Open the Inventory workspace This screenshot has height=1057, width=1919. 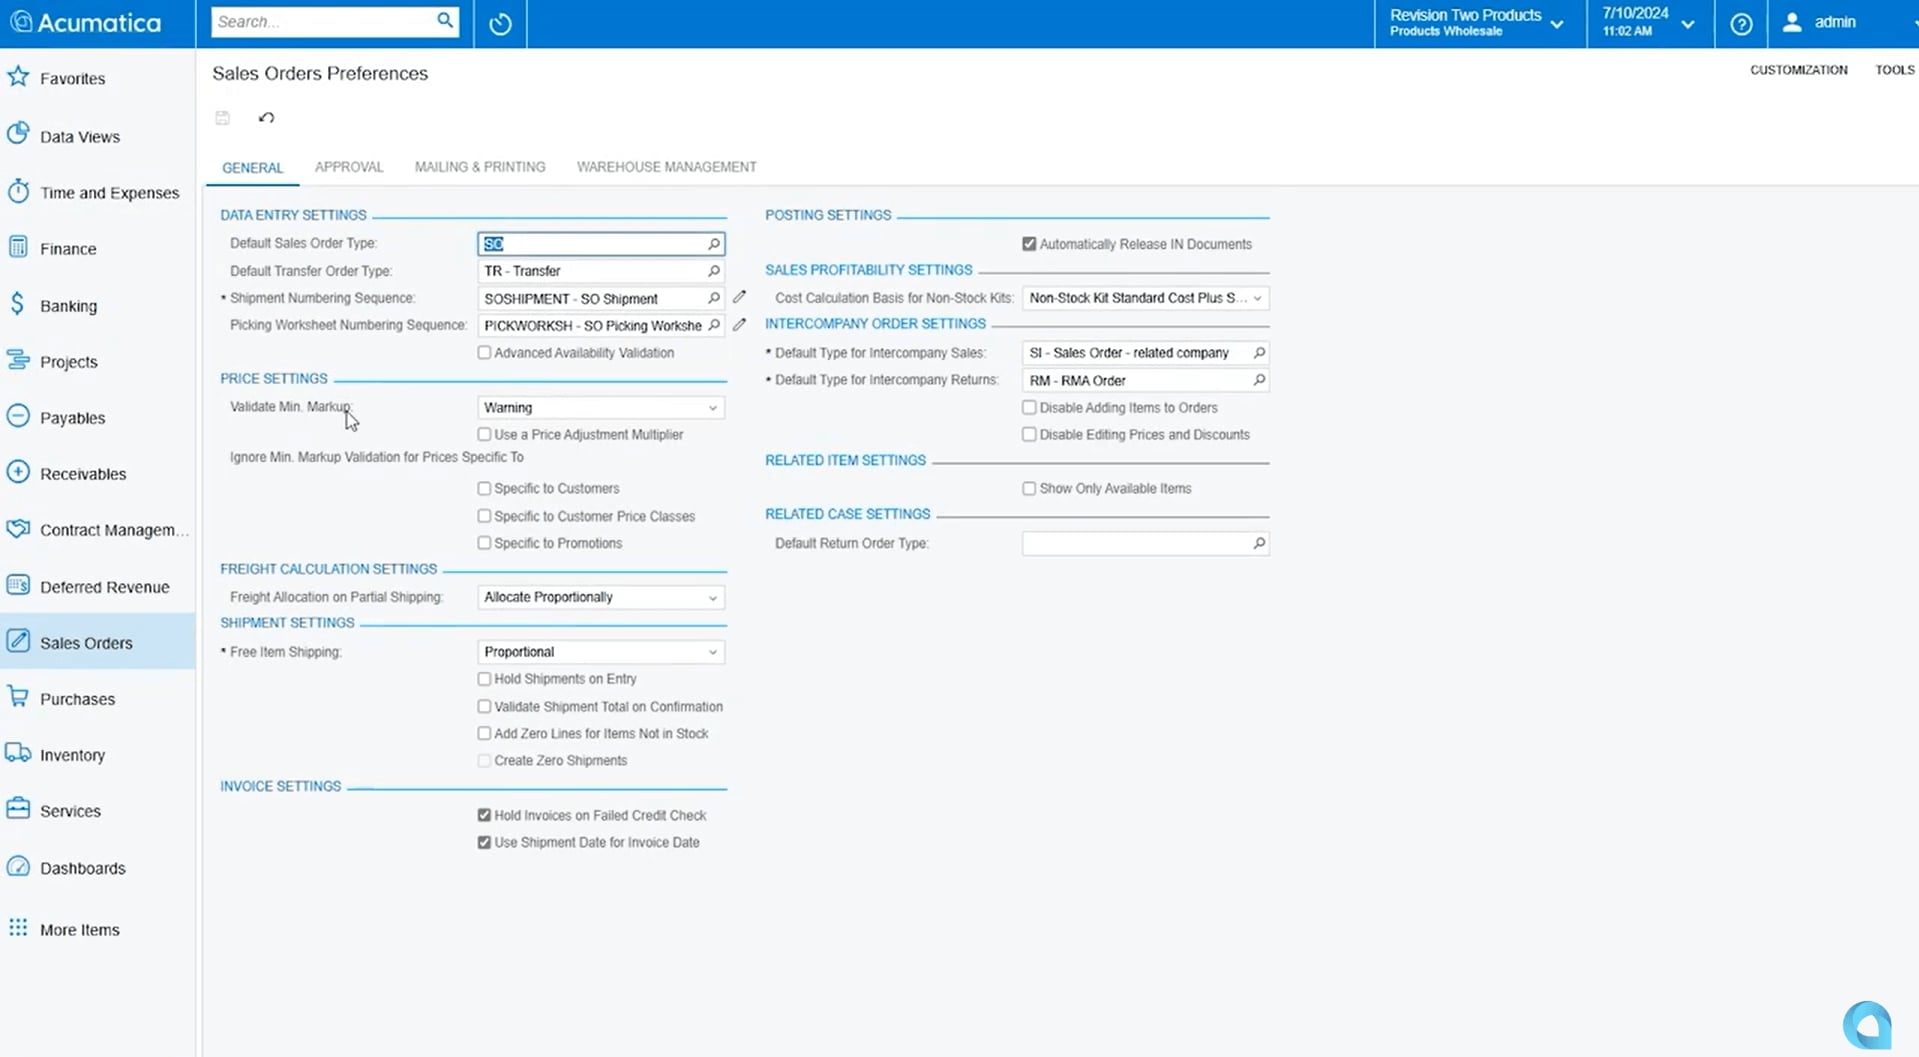tap(17, 754)
